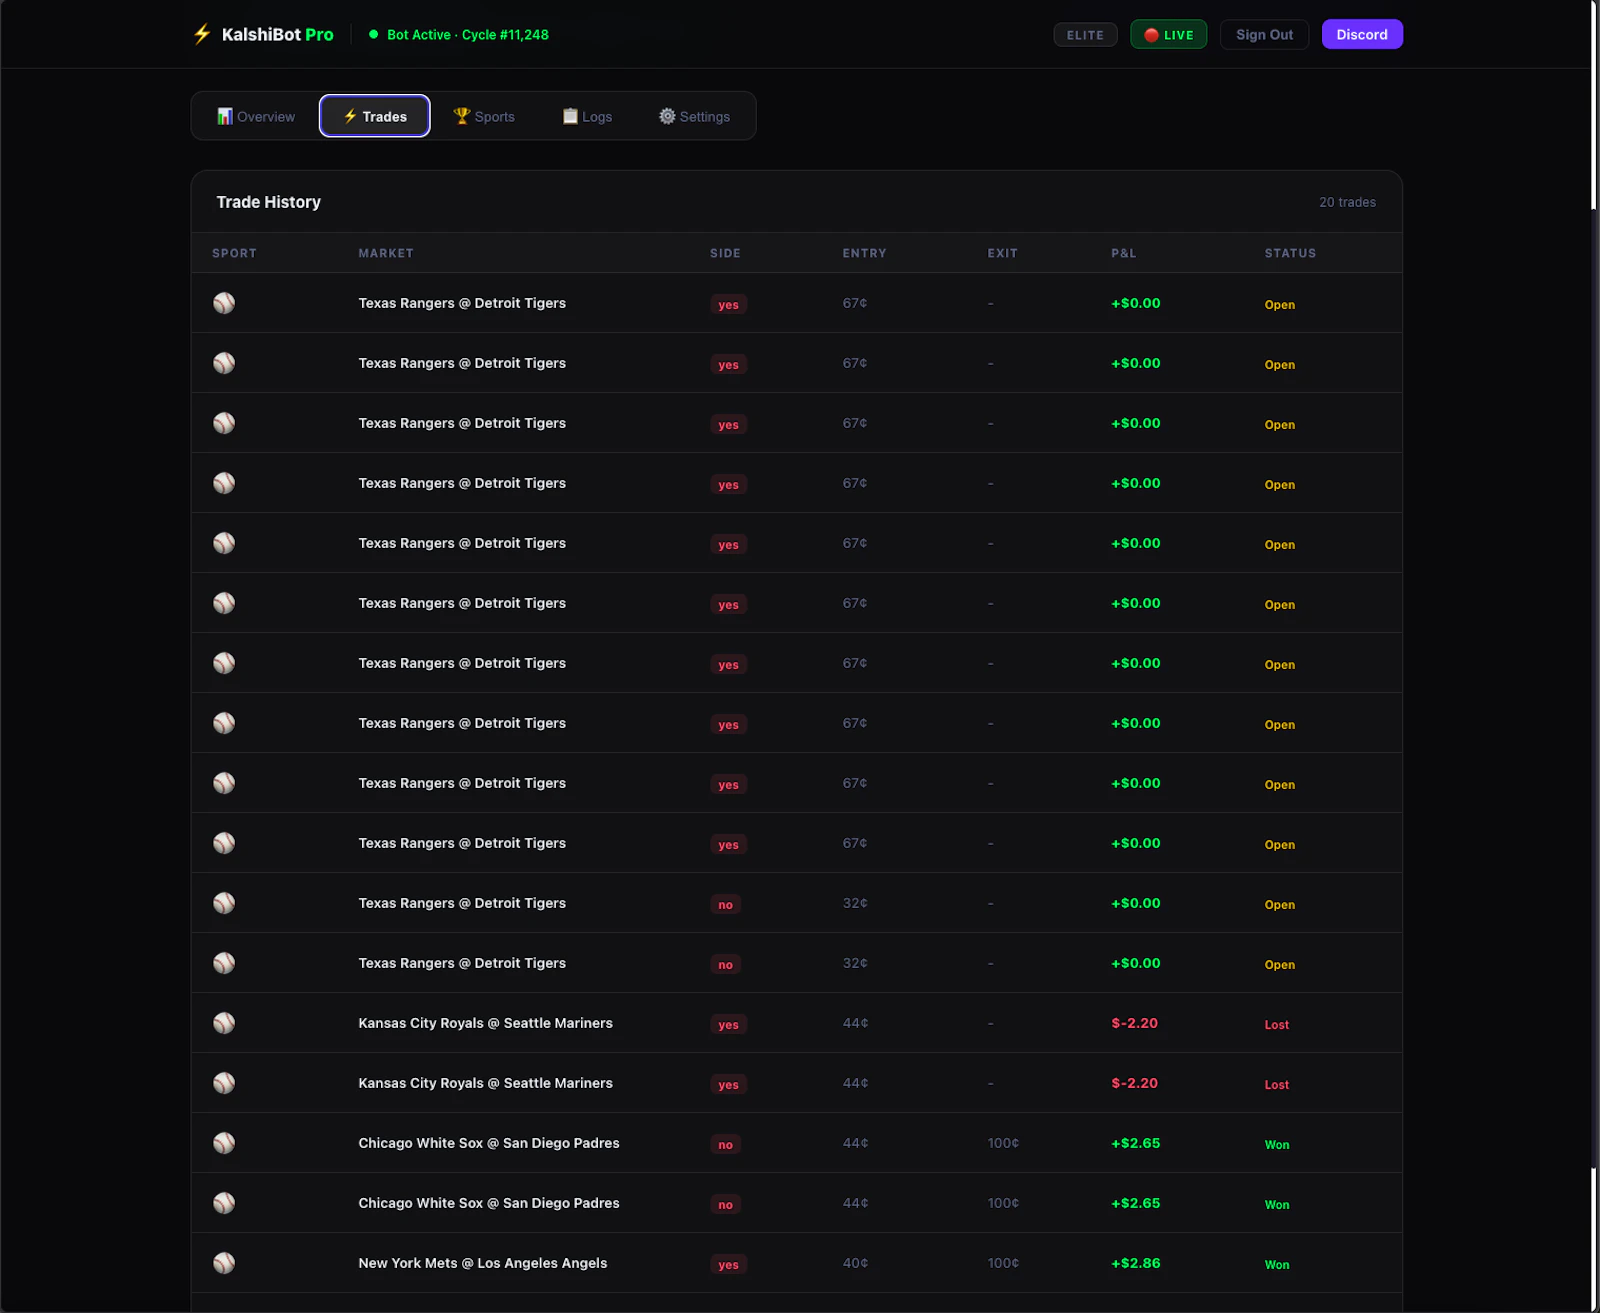Click the 20 trades count label

1347,202
